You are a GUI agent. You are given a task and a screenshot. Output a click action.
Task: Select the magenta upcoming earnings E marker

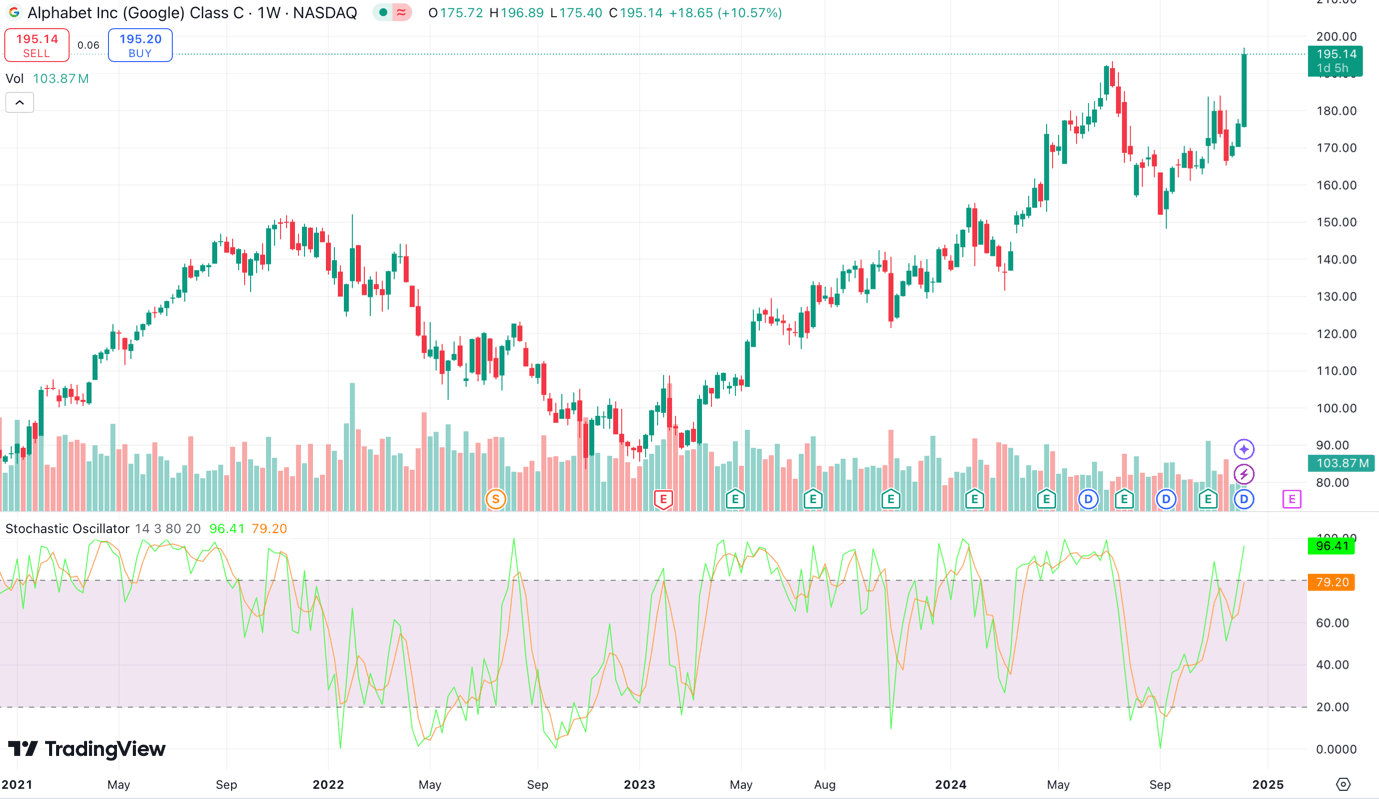tap(1290, 498)
